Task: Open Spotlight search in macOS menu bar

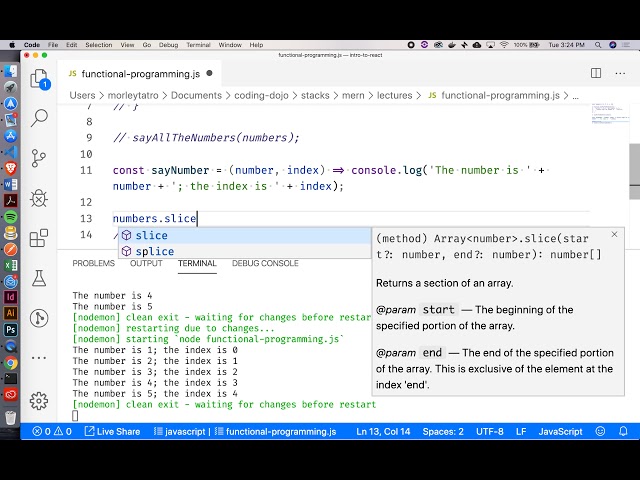Action: click(598, 45)
